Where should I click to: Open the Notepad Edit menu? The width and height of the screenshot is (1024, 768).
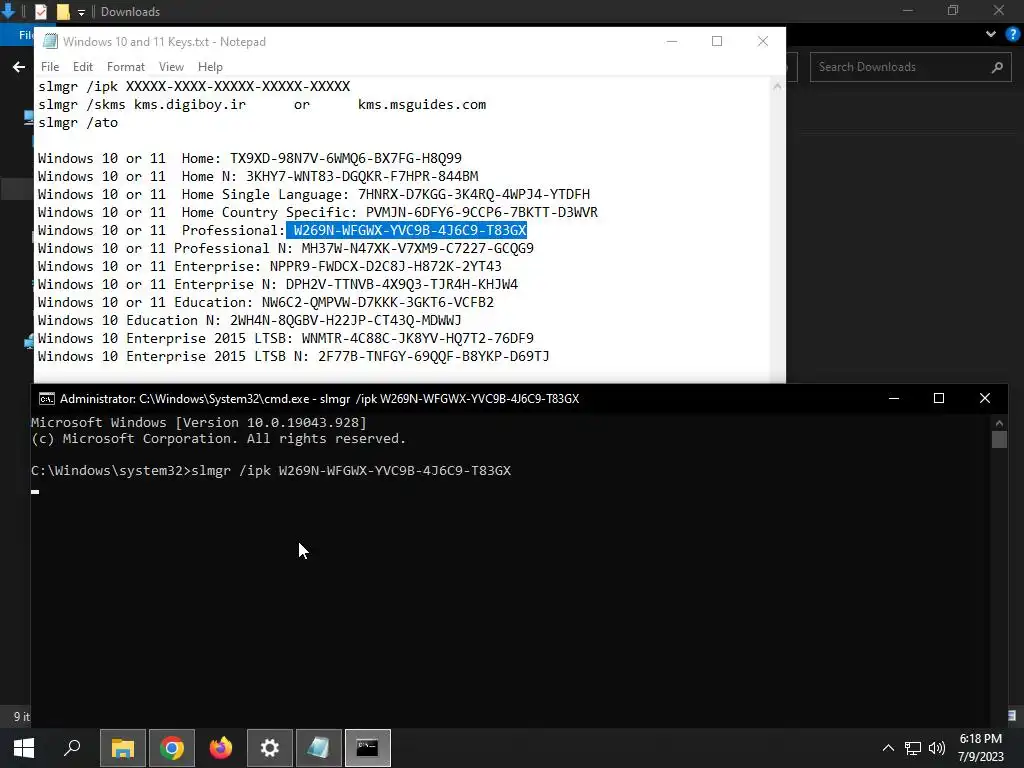82,67
